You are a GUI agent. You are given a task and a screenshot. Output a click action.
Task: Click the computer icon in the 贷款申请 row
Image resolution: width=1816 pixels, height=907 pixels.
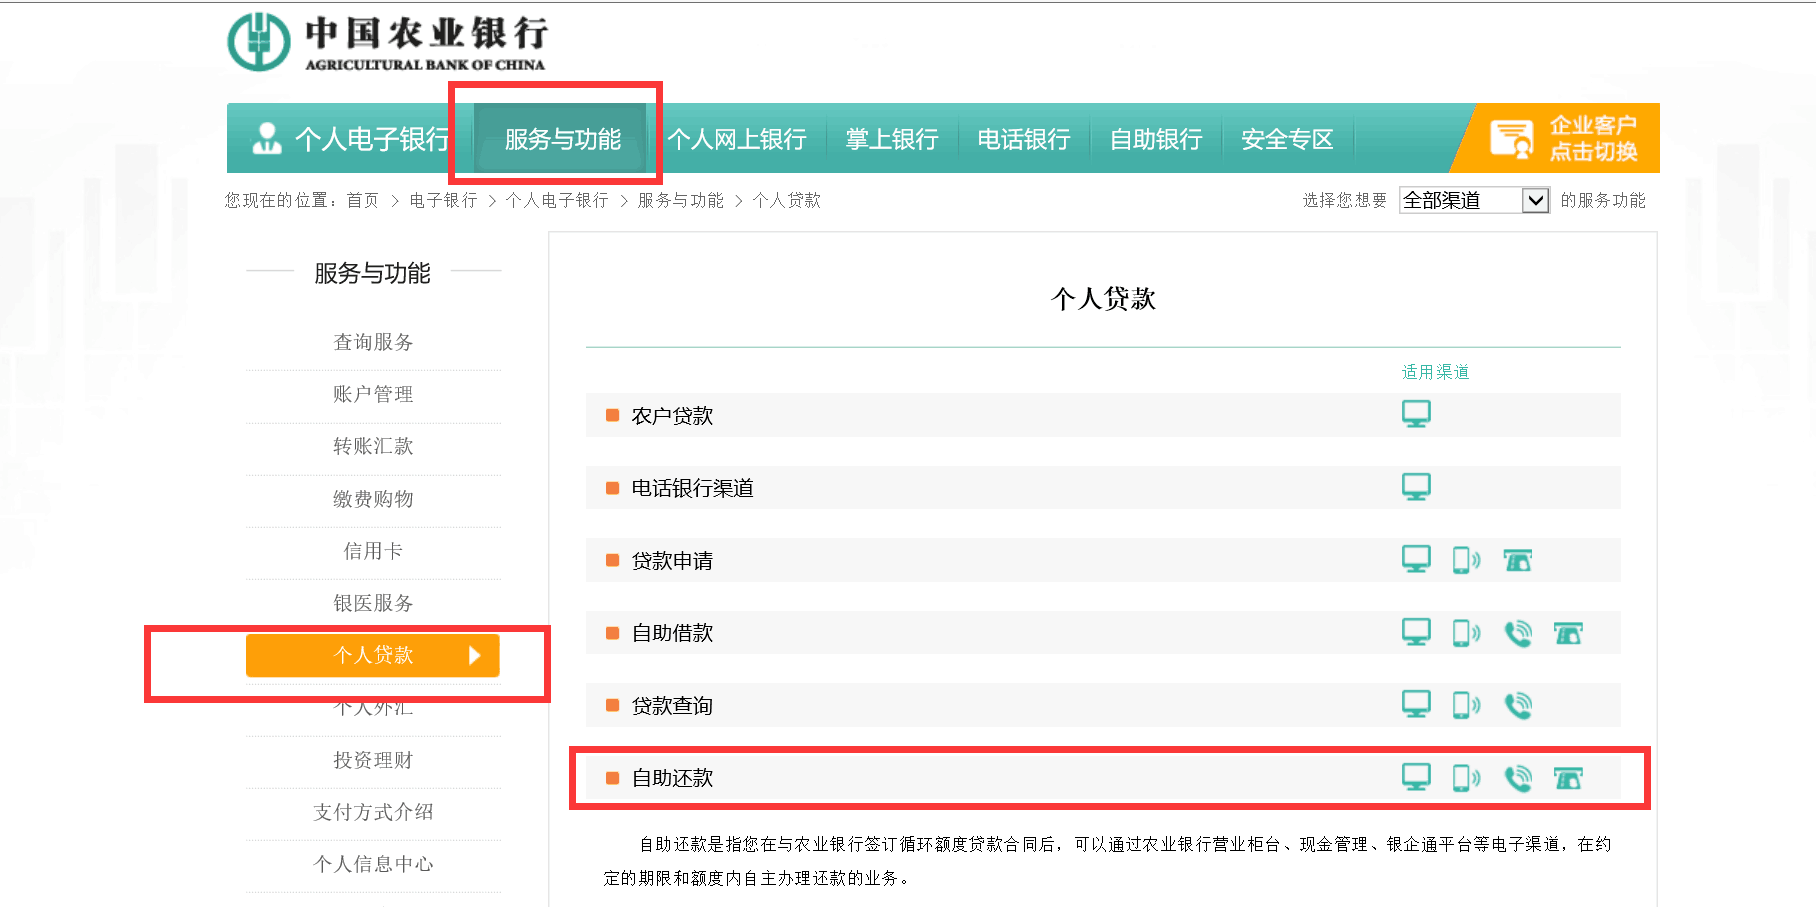[1416, 559]
